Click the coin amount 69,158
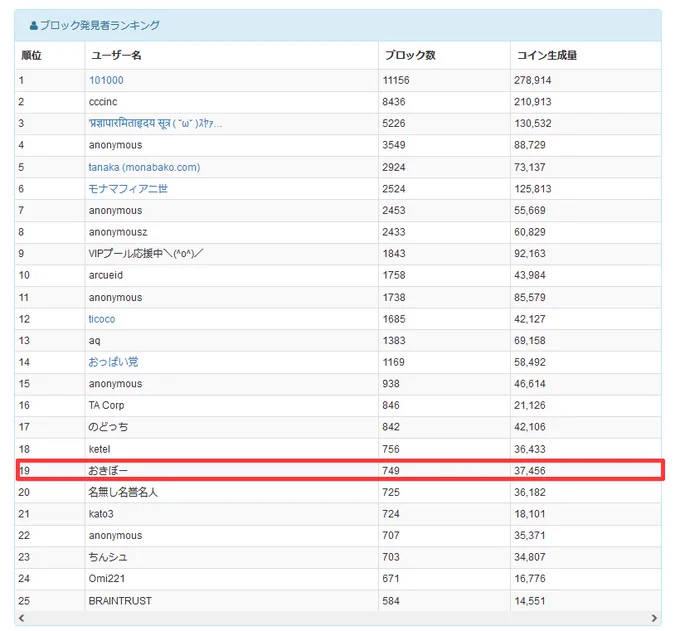Screen dimensions: 680x631 (x=530, y=341)
